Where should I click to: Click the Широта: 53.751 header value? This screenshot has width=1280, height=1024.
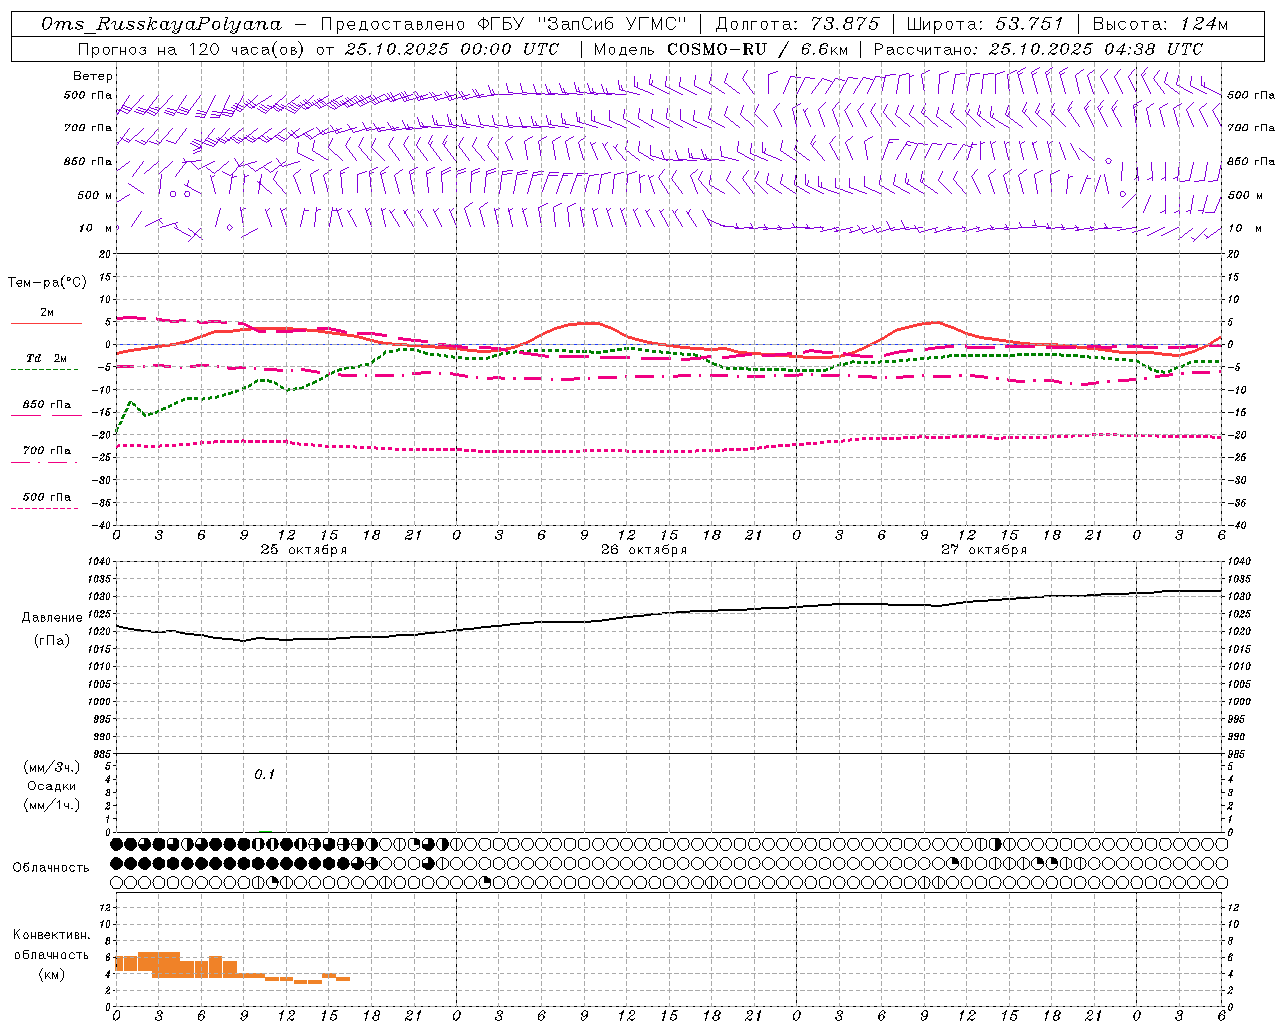[x=985, y=24]
